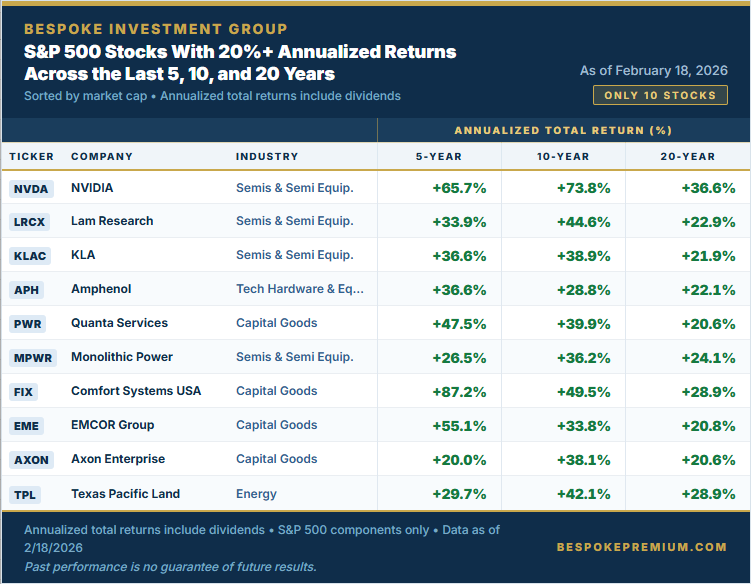Viewport: 752px width, 584px height.
Task: Click Comfort Systems' +49.5% value
Action: pos(584,392)
